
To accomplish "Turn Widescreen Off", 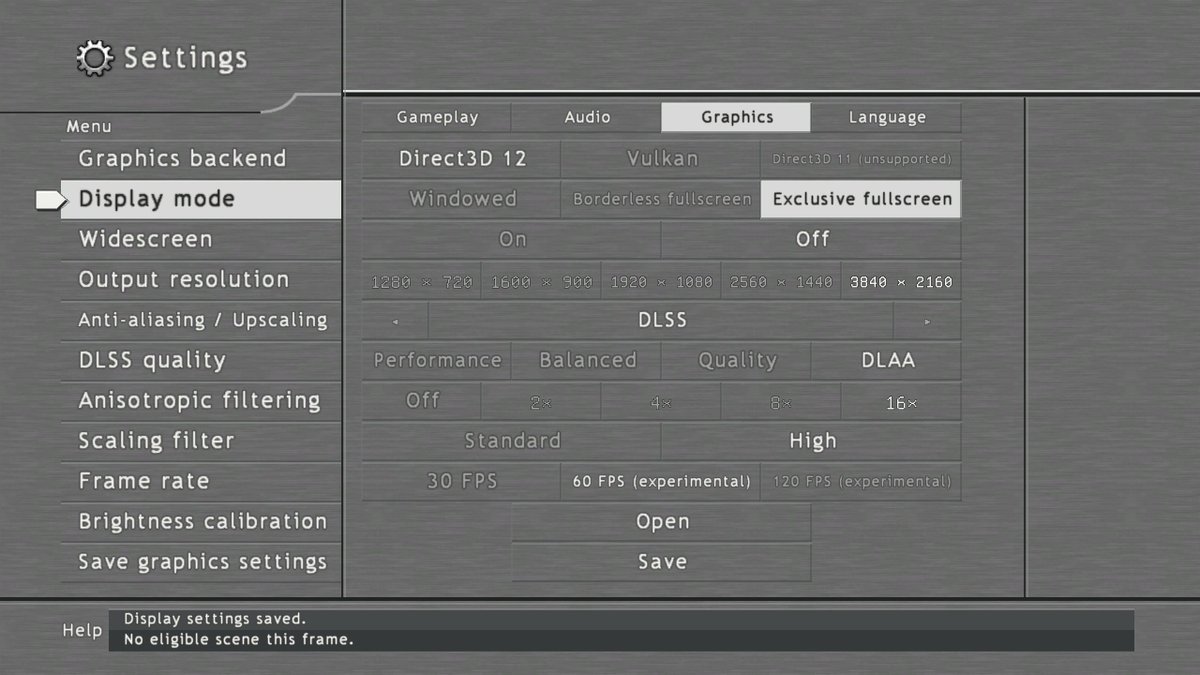I will pyautogui.click(x=812, y=240).
